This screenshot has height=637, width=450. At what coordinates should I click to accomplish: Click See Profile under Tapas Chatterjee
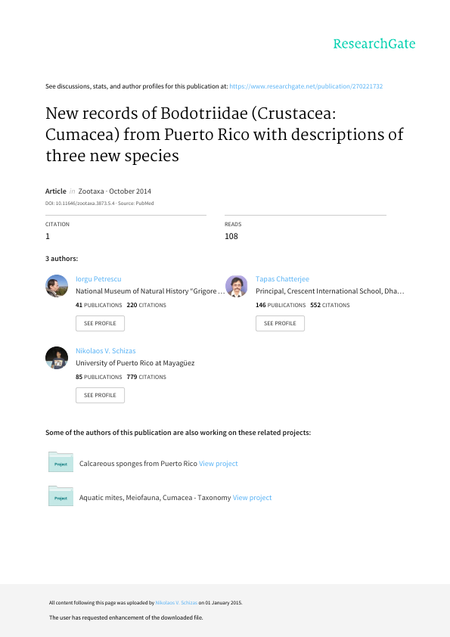coord(280,323)
